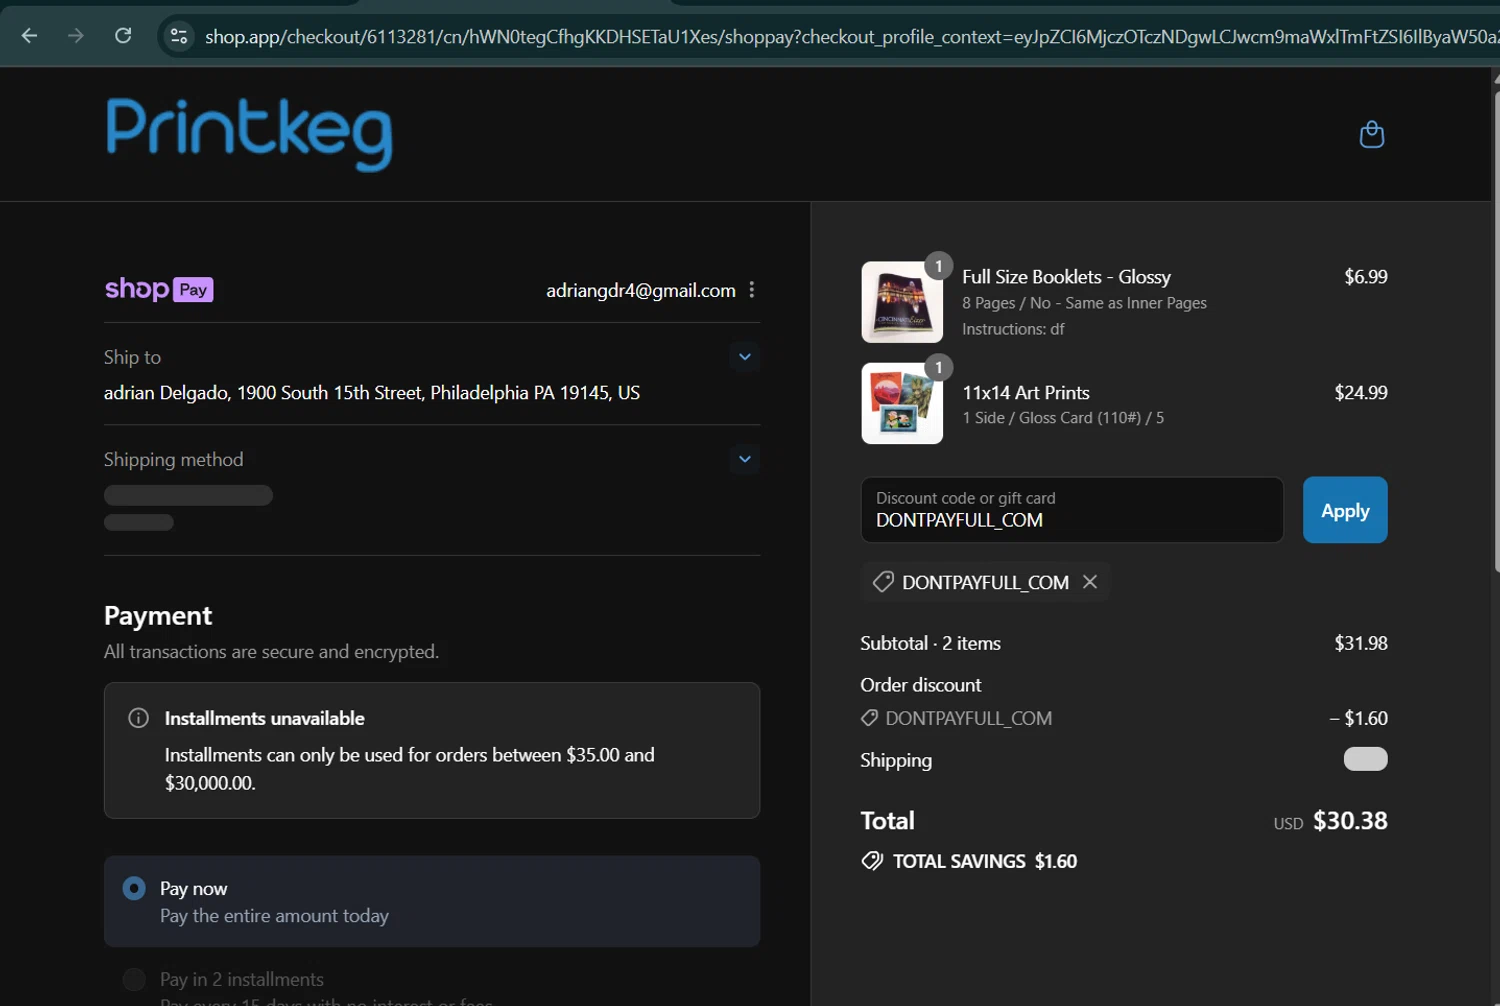Select the Pay now radio button
This screenshot has width=1500, height=1006.
point(134,888)
